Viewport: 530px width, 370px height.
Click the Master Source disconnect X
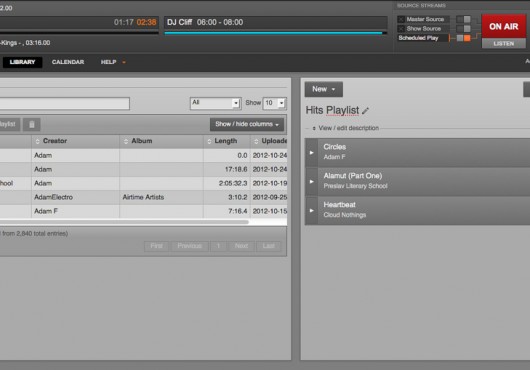401,19
